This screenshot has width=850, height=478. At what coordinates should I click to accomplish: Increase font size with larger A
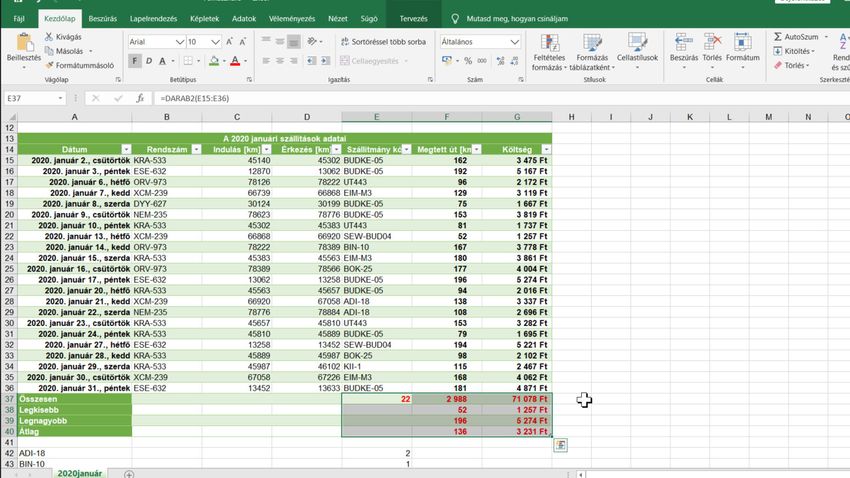[x=229, y=42]
